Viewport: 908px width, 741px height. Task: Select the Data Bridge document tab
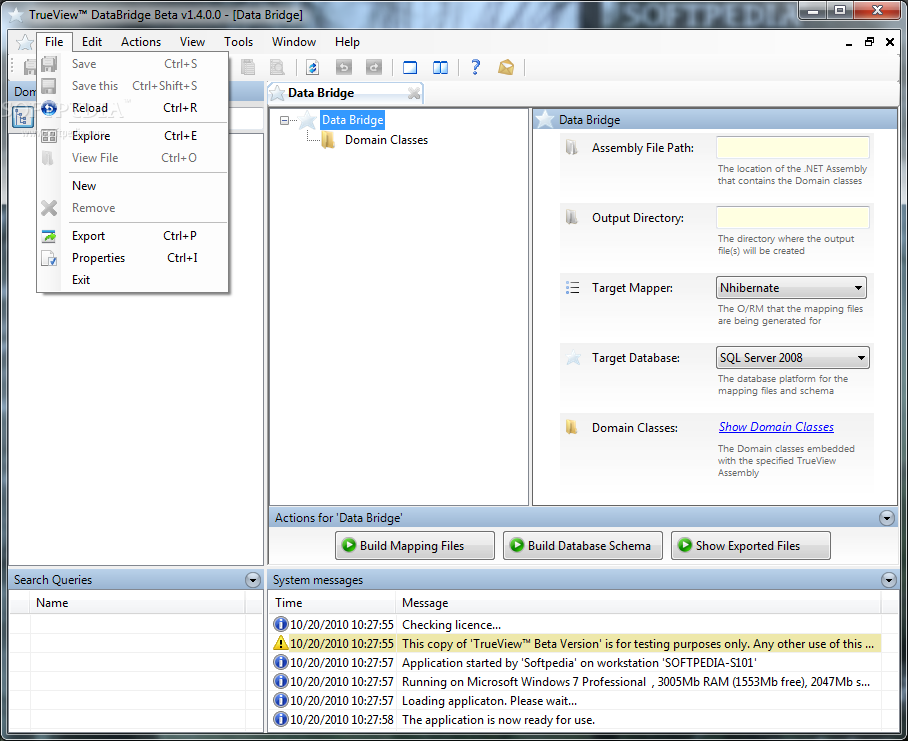[x=345, y=93]
